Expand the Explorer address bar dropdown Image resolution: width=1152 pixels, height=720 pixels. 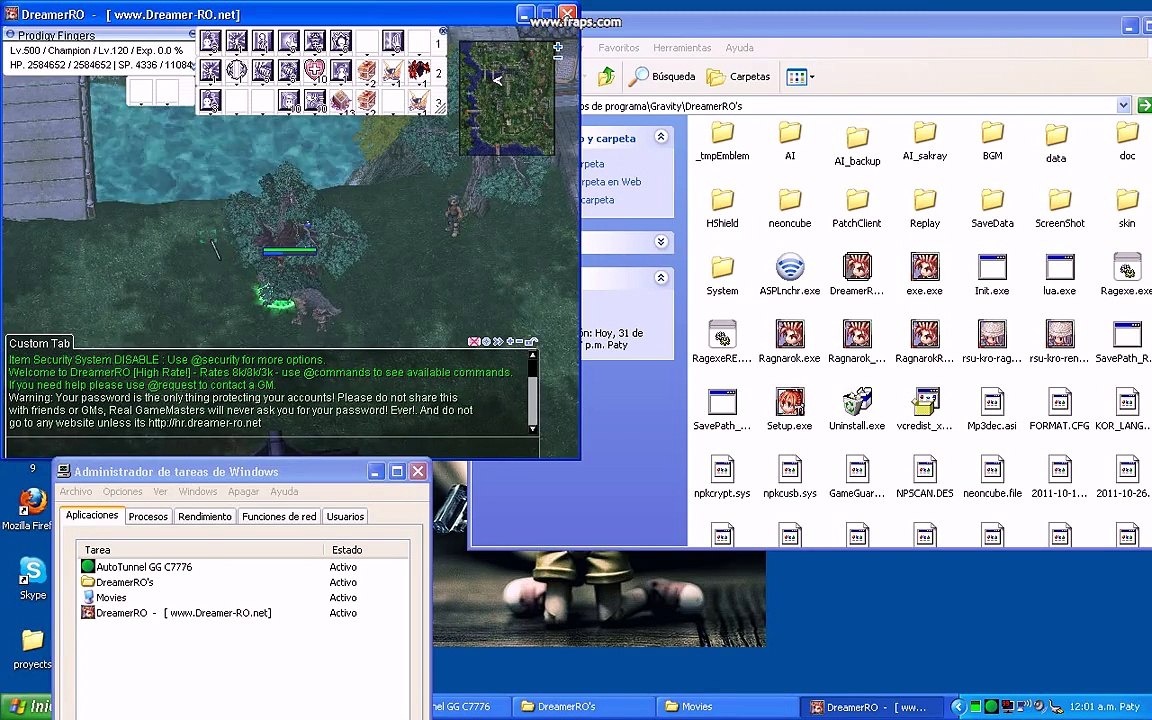1123,106
